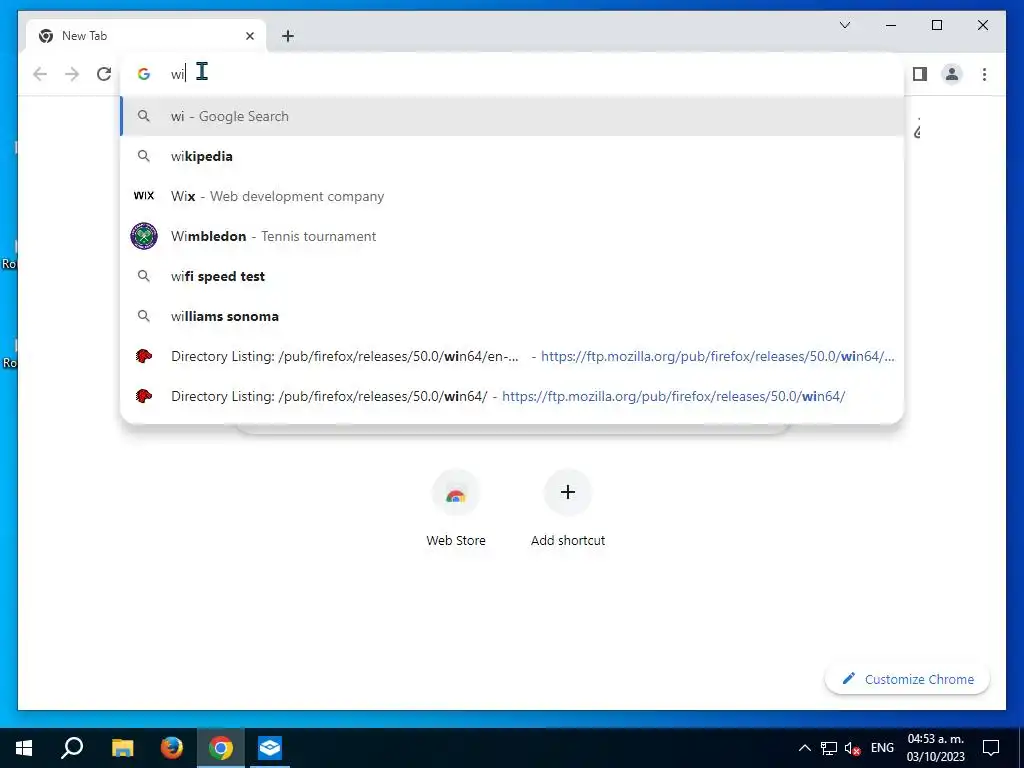Go back using the left arrow
The image size is (1024, 768).
point(40,74)
